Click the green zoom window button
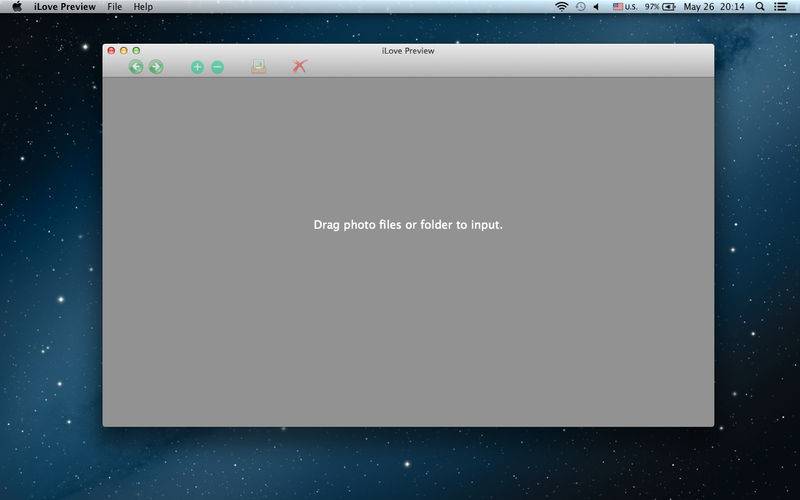This screenshot has height=500, width=800. click(x=136, y=51)
